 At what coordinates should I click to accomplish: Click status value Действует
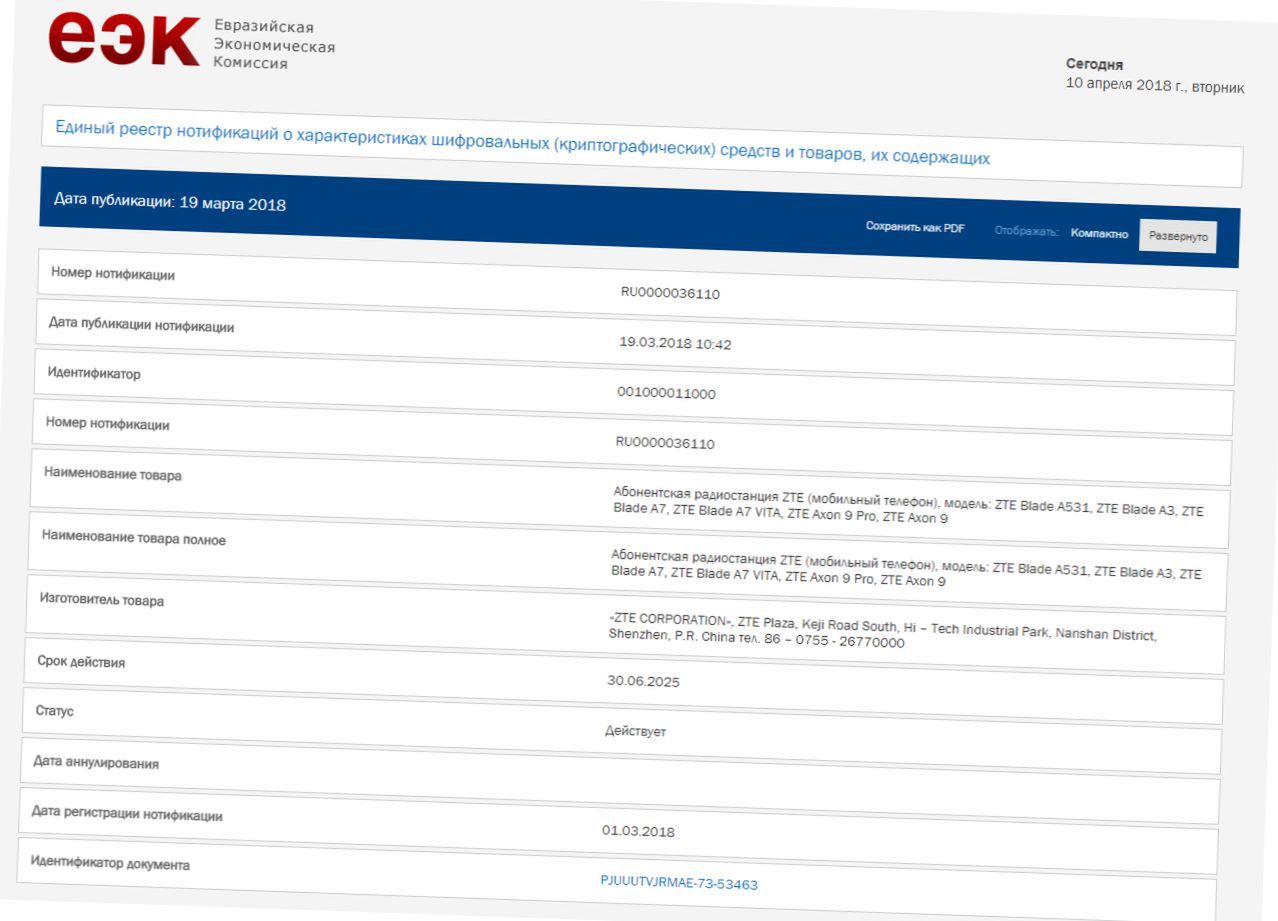pyautogui.click(x=635, y=732)
